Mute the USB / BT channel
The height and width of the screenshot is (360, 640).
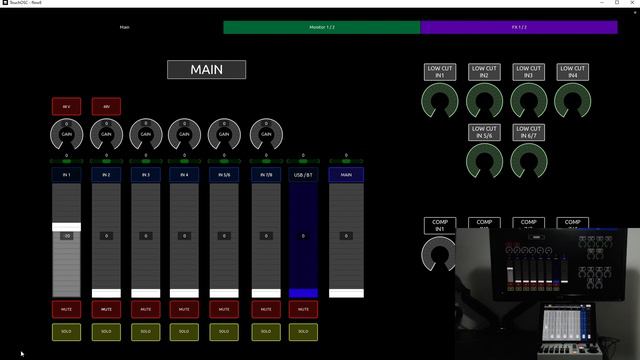[303, 309]
